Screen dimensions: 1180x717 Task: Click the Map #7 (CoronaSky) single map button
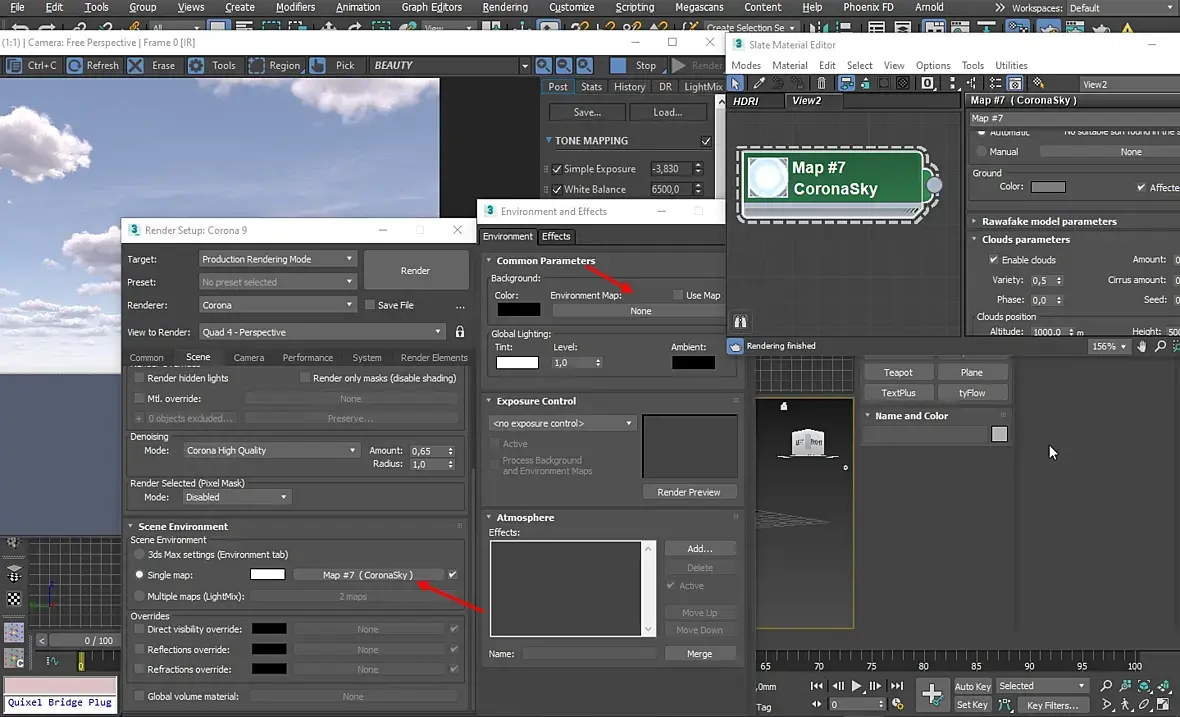coord(367,575)
